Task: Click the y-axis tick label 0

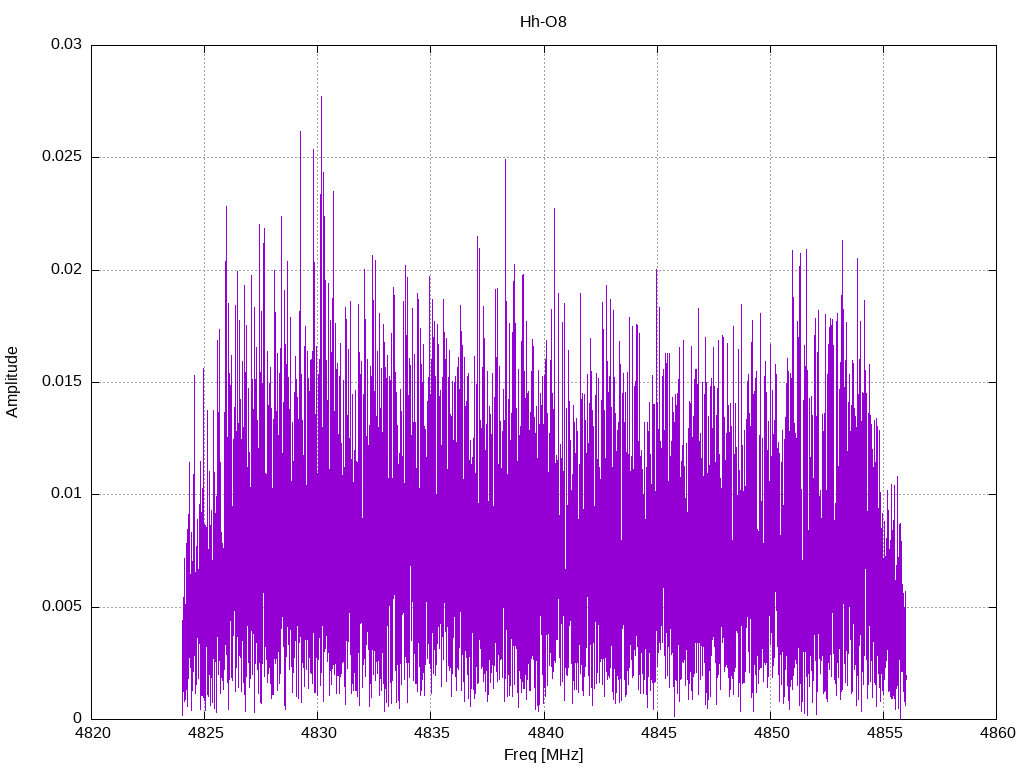Action: click(77, 718)
